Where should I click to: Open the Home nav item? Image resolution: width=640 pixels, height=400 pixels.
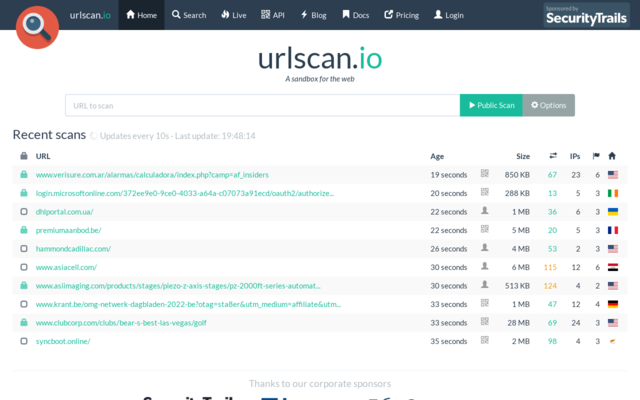(141, 15)
